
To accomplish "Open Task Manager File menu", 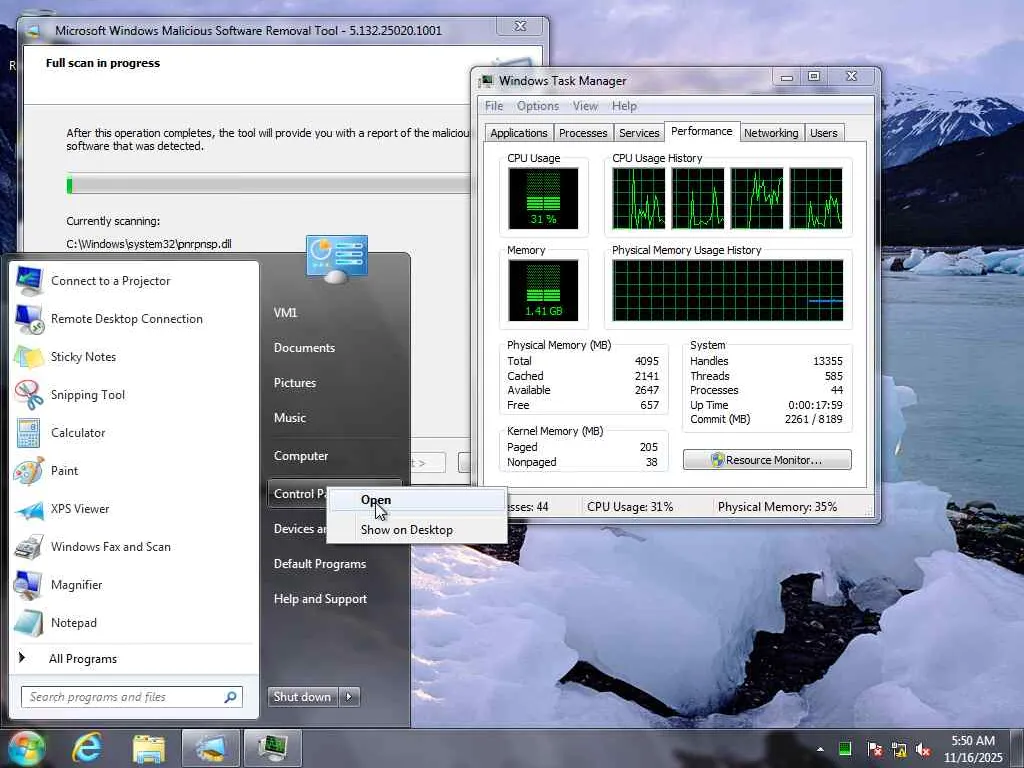I will coord(494,106).
